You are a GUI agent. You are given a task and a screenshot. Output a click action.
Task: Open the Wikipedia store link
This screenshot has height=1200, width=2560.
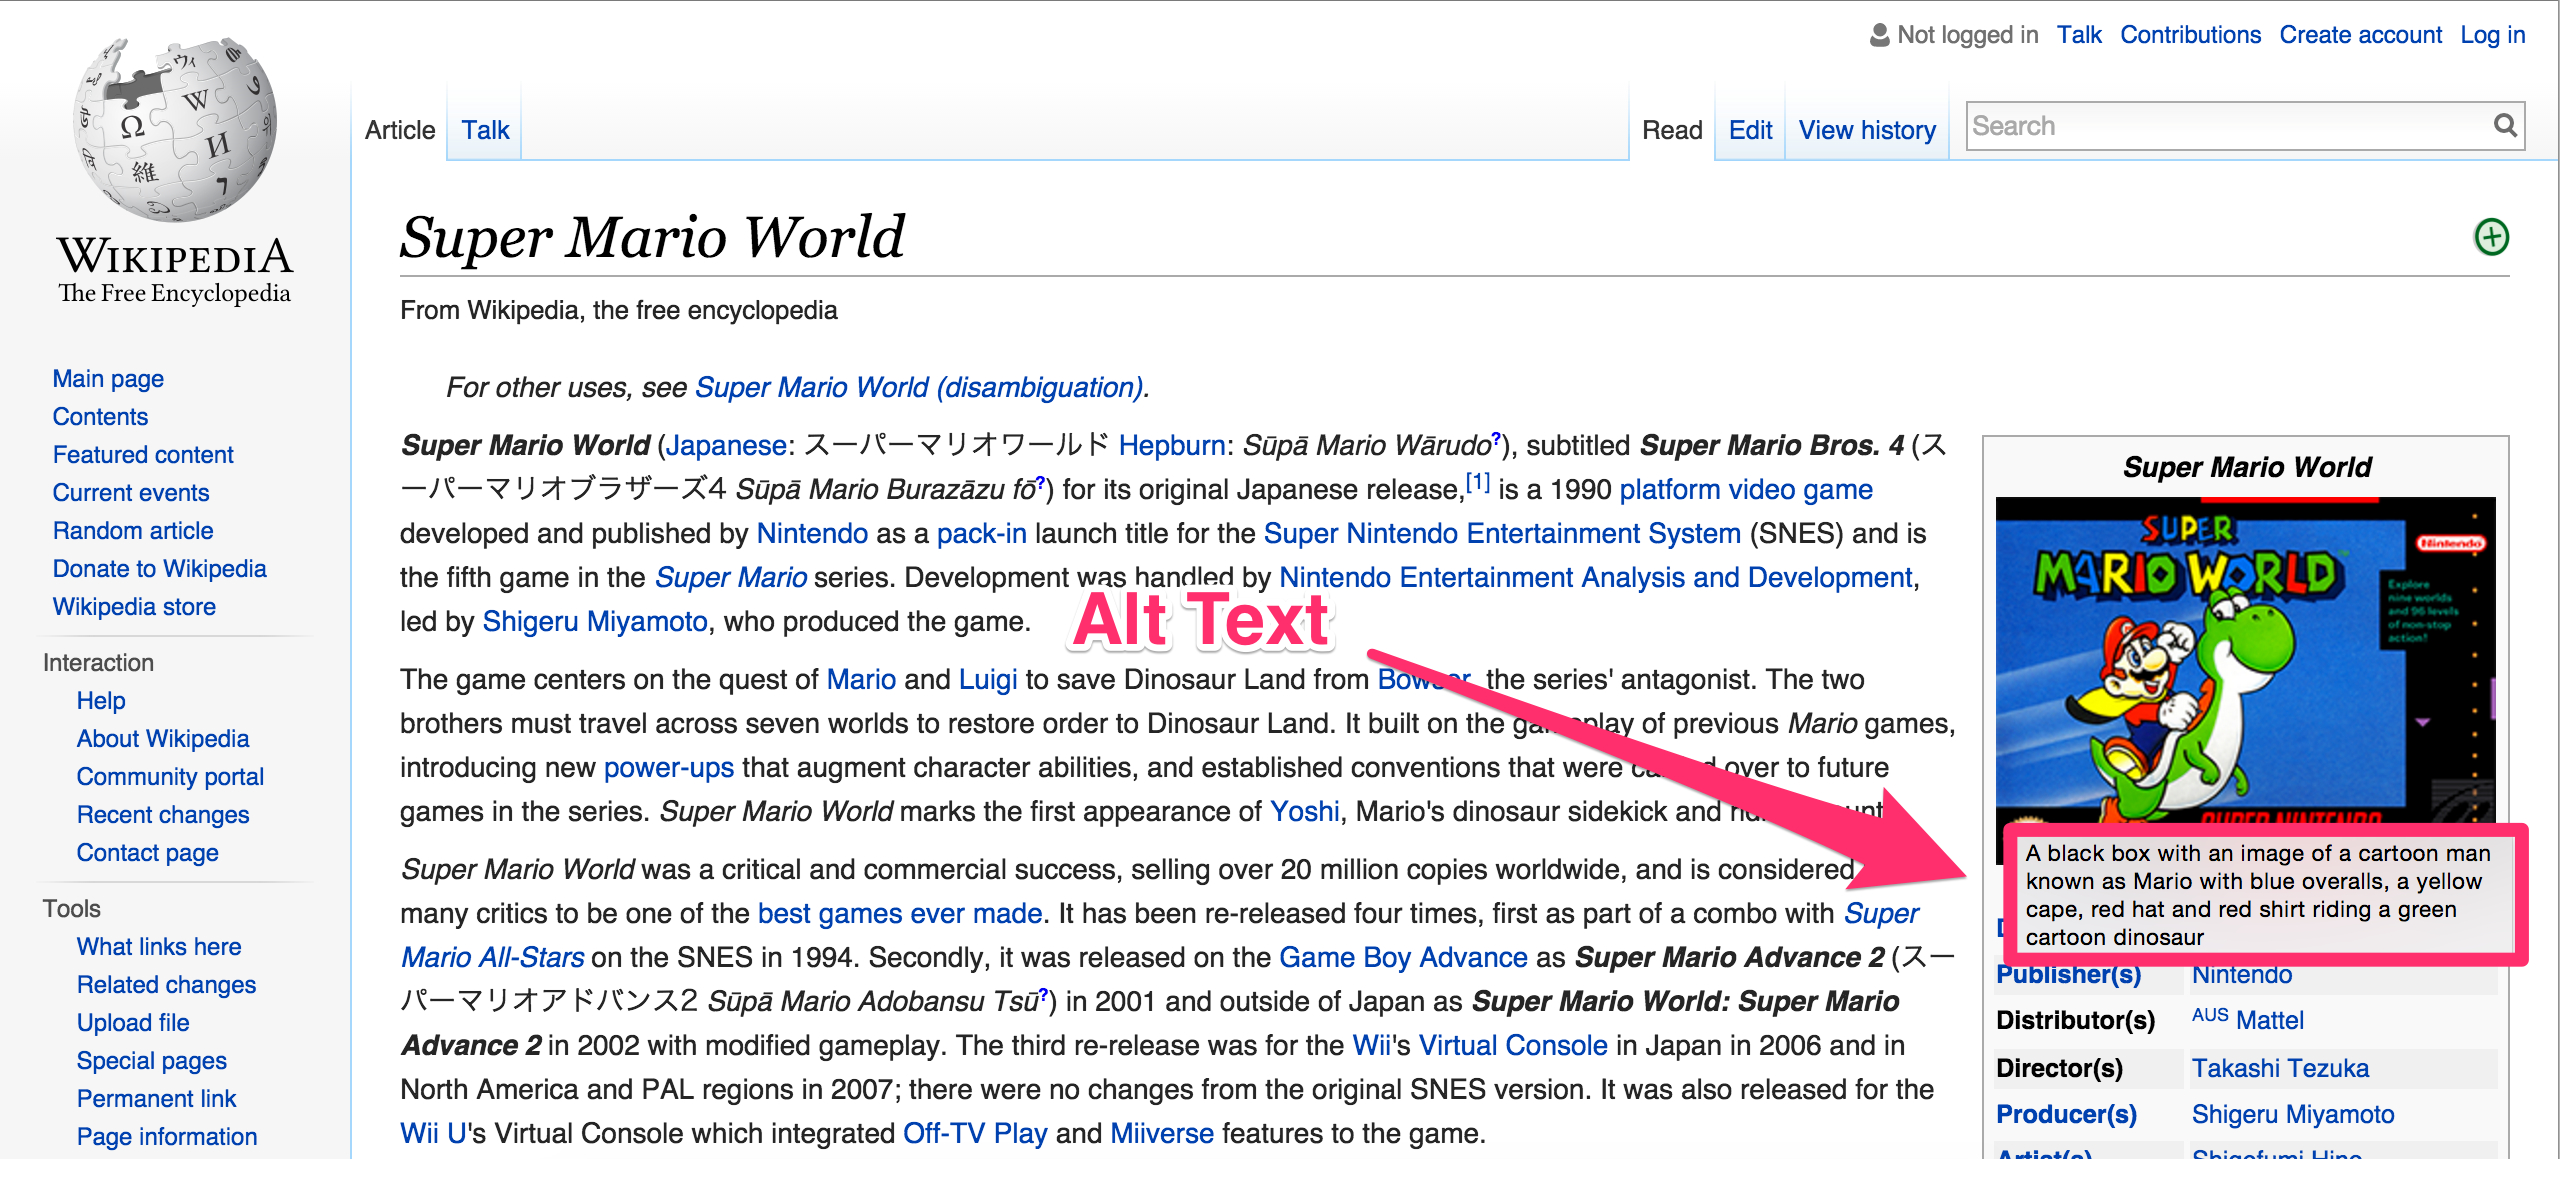(x=134, y=607)
